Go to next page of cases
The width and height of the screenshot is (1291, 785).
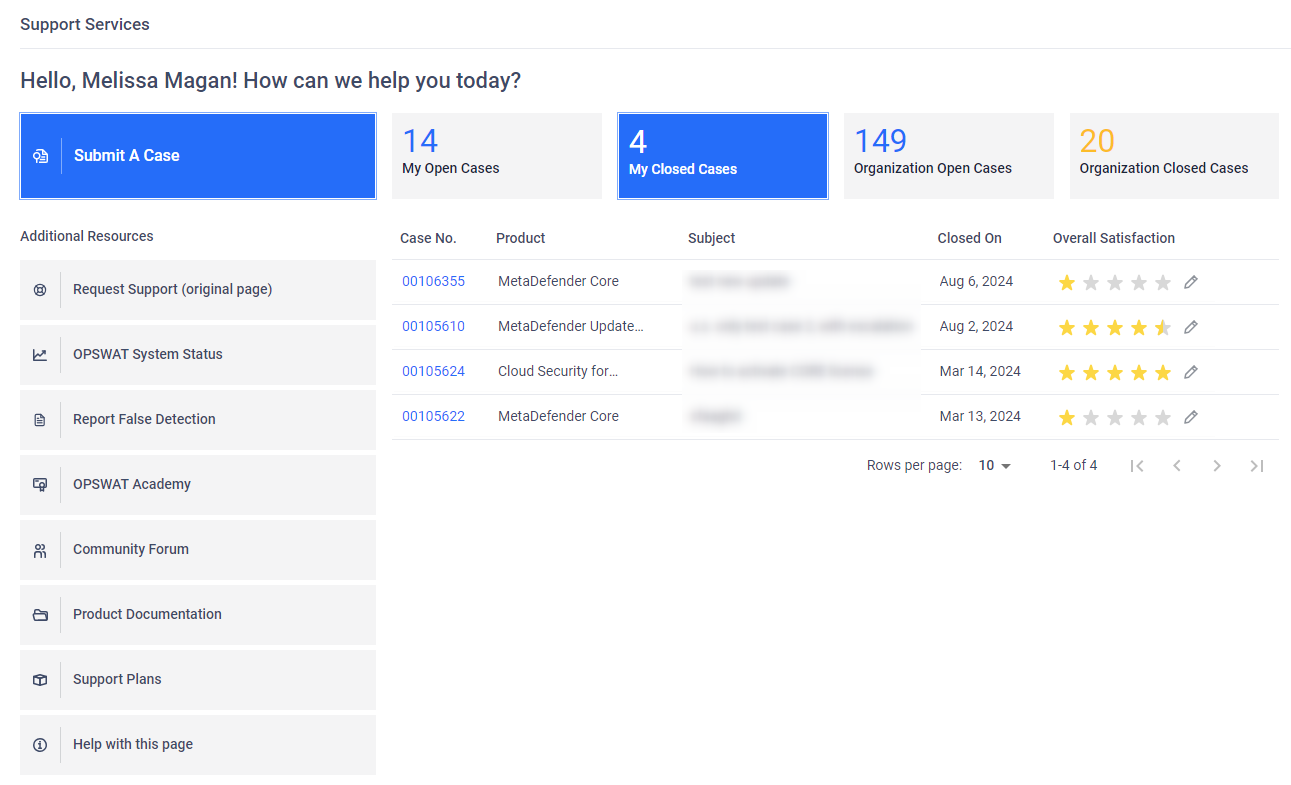(1217, 466)
